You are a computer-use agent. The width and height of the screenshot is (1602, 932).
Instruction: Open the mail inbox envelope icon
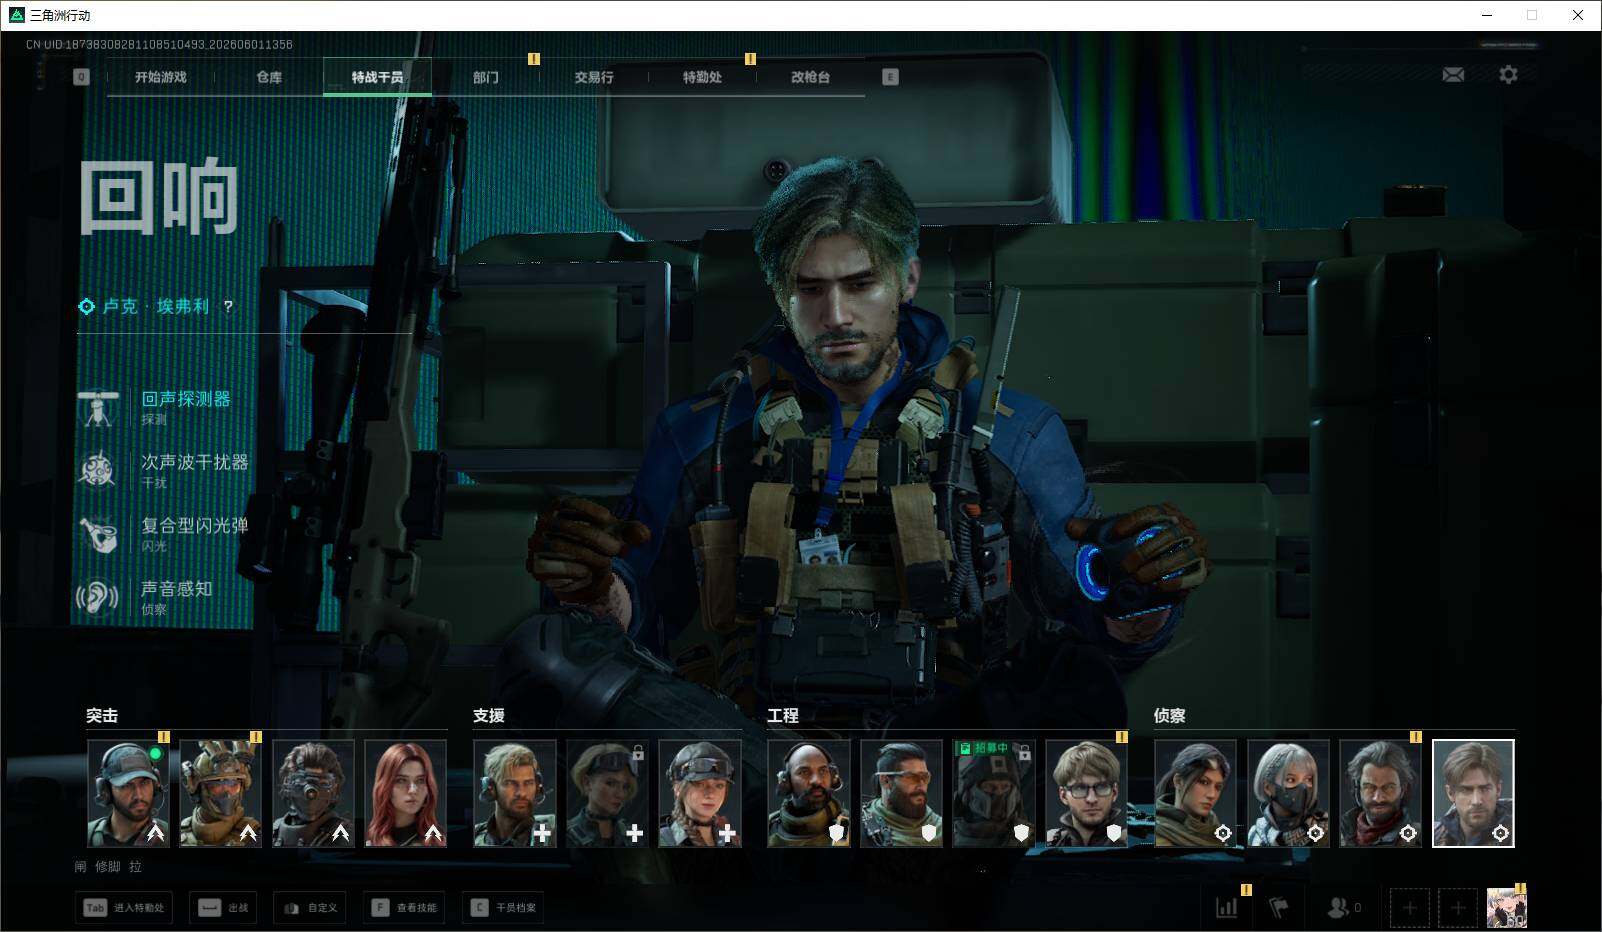click(x=1453, y=75)
